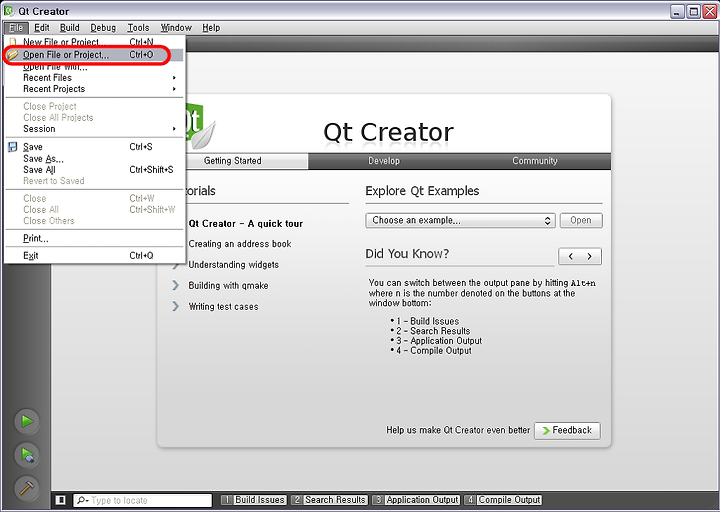Viewport: 720px width, 512px height.
Task: Toggle the Build Issues output pane
Action: click(254, 500)
